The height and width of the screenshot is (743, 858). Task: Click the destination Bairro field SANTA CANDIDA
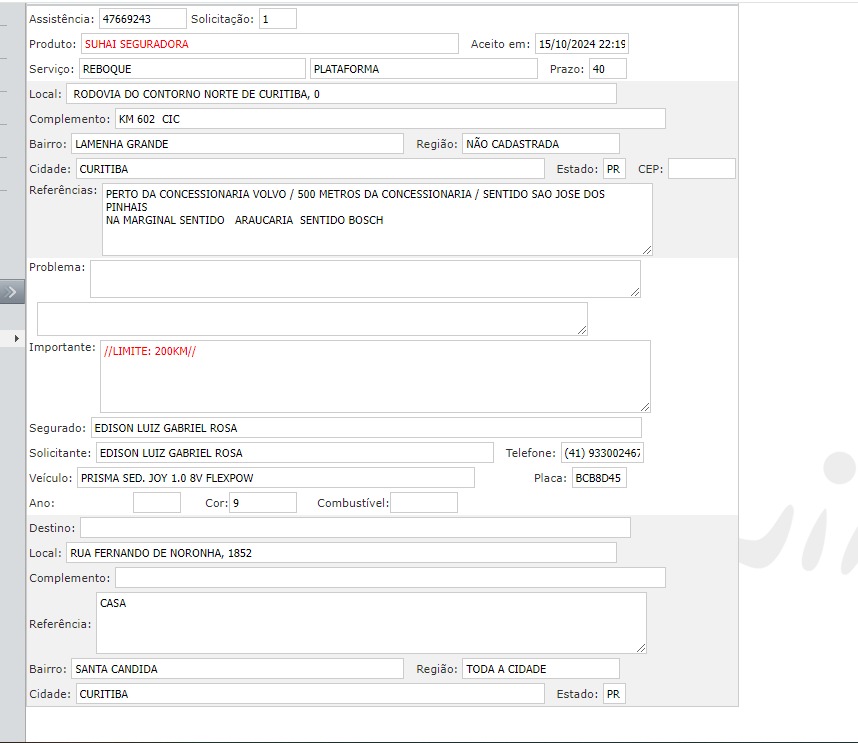[237, 669]
